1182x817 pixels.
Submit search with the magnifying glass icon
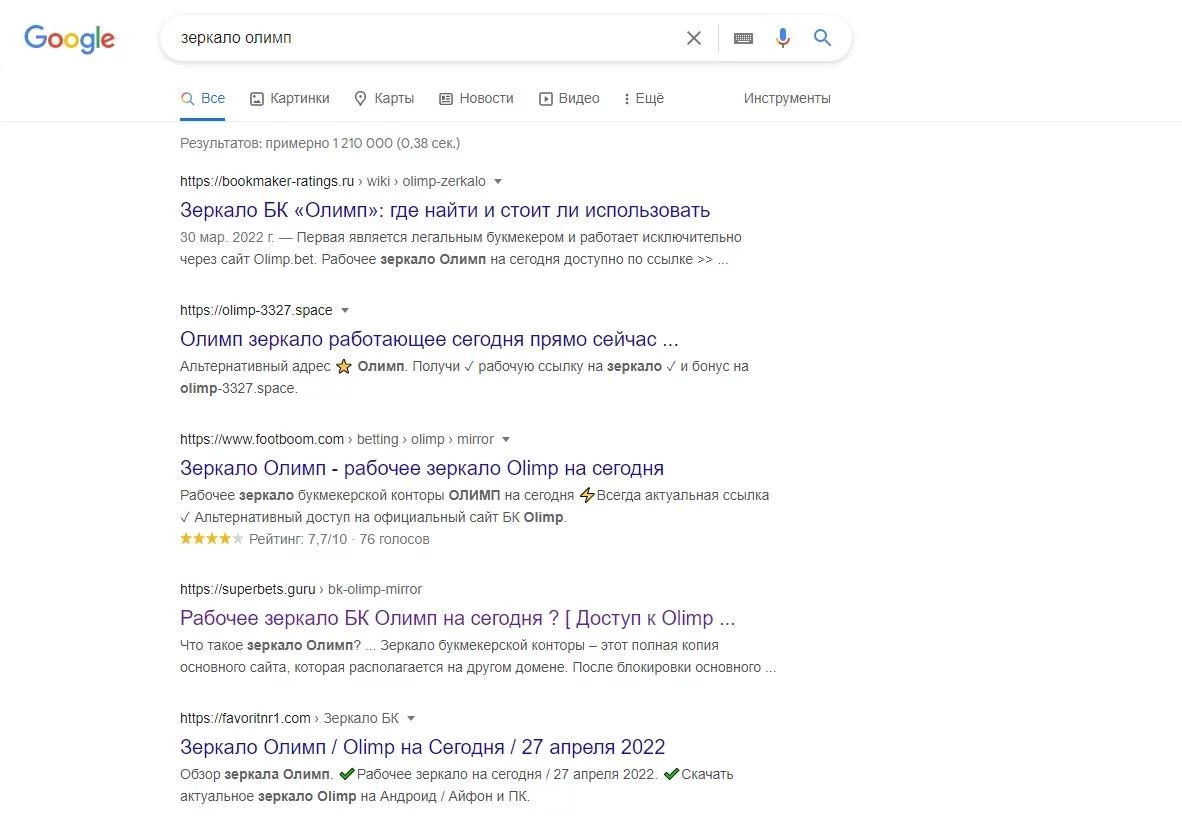(822, 38)
